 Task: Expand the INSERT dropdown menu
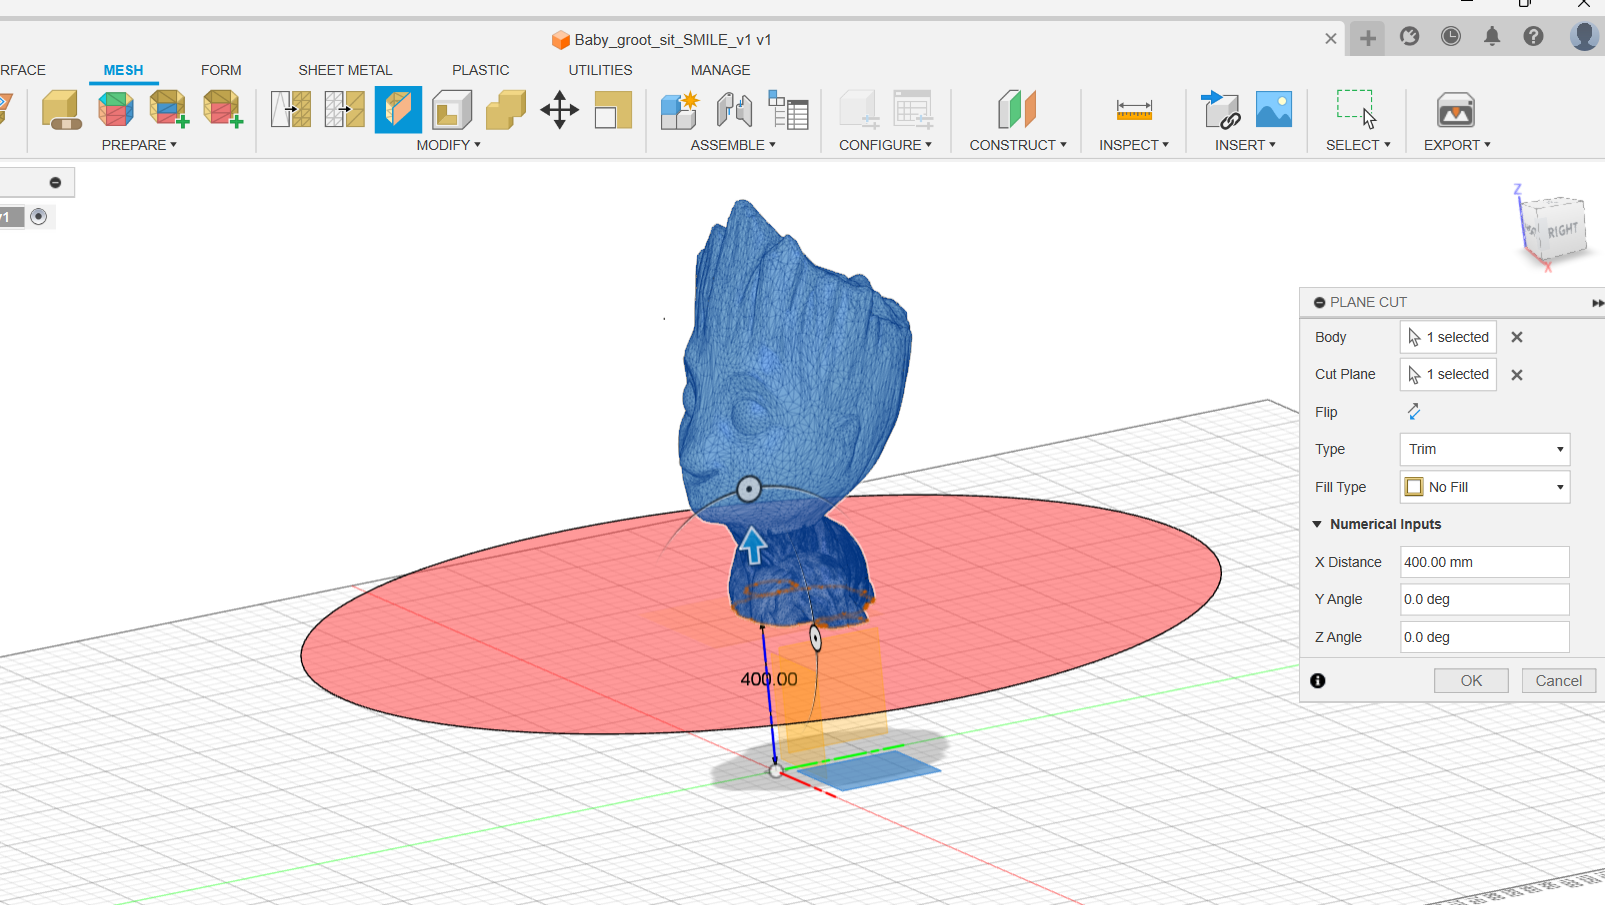1245,145
